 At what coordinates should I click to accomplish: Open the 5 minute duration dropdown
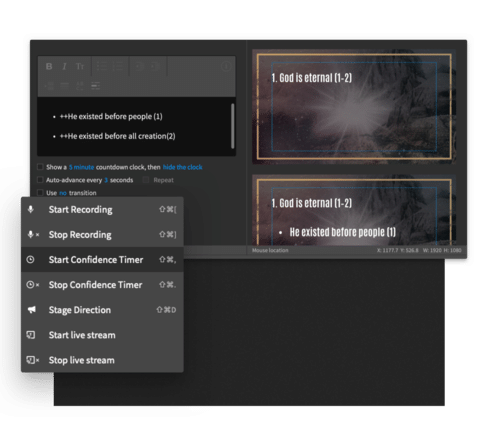82,167
